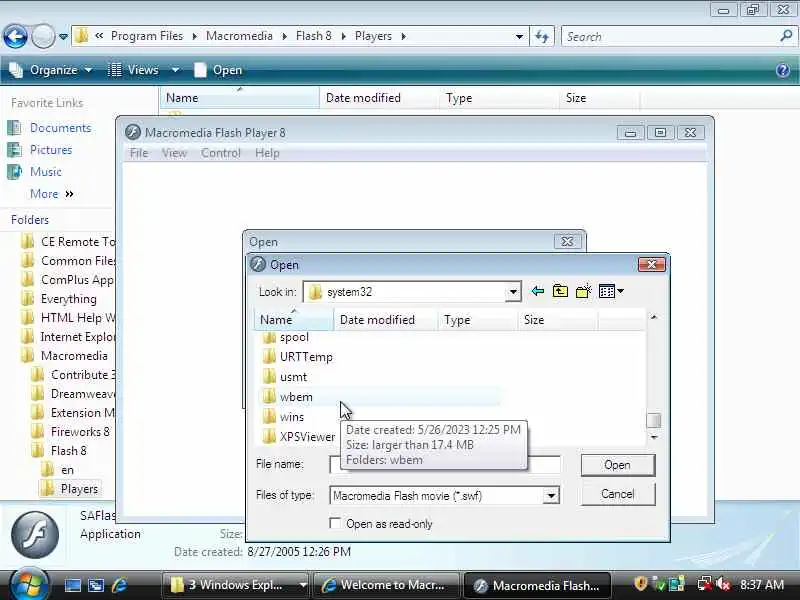Select Flash 8 folder in tree
800x600 pixels.
pos(59,451)
